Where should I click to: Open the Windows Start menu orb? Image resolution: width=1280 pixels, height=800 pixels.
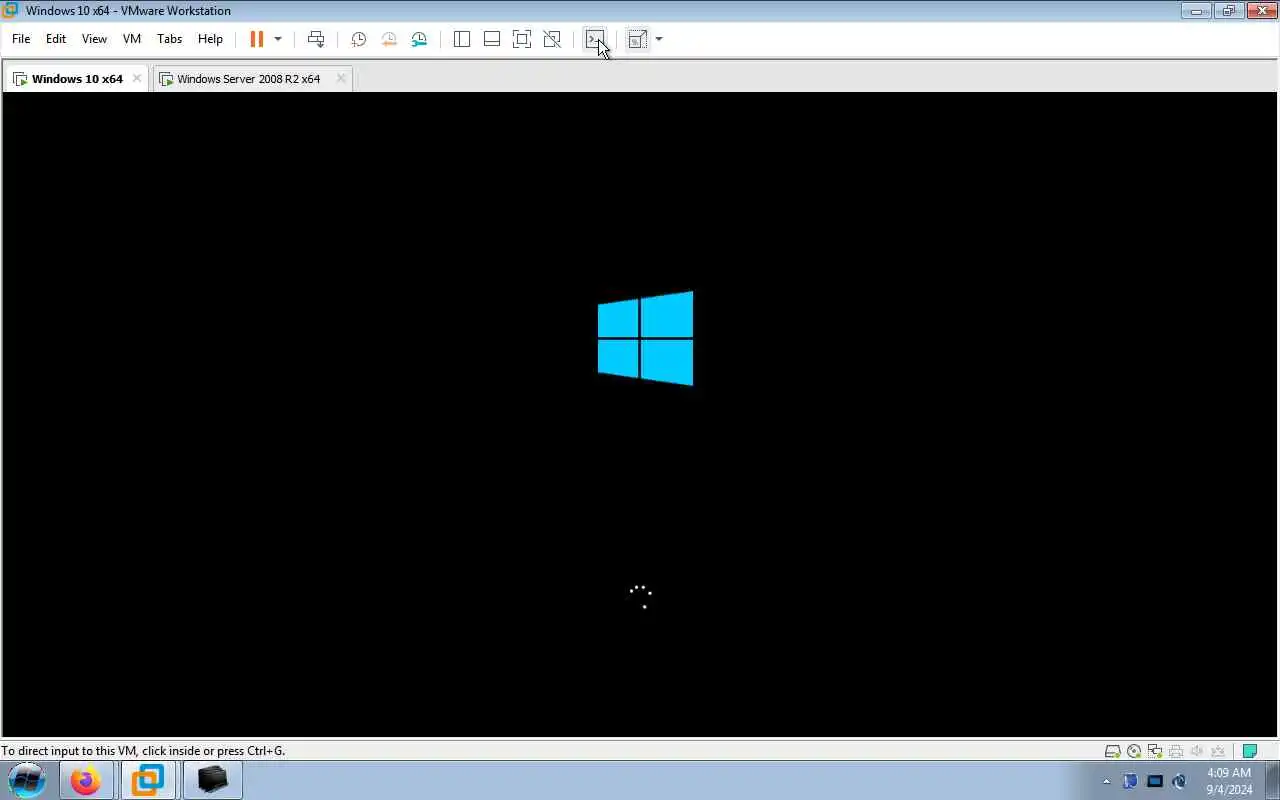point(27,780)
